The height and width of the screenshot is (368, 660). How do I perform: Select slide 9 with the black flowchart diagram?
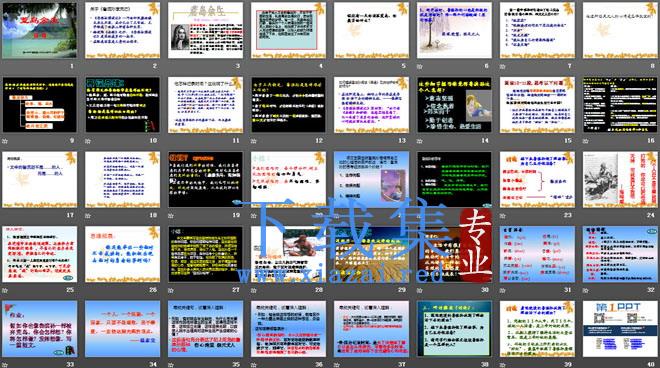click(x=40, y=105)
